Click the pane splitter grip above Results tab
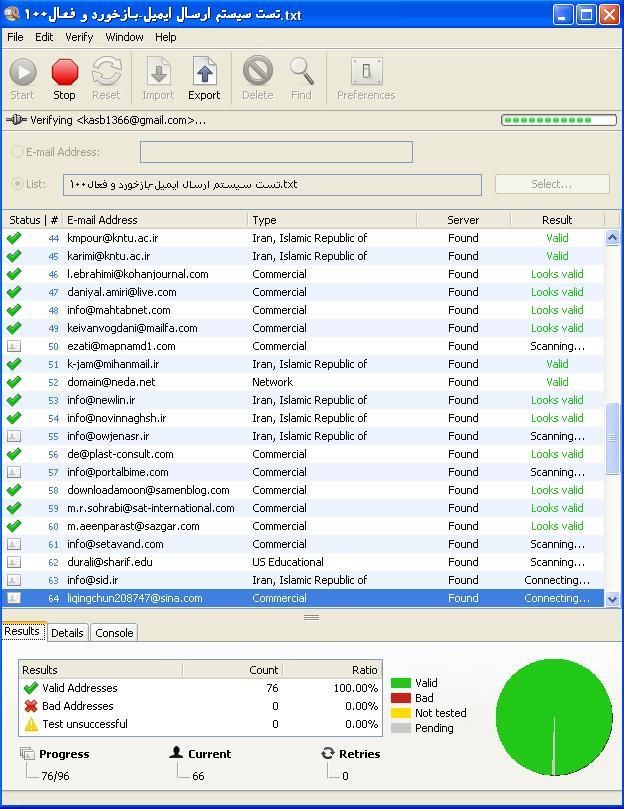Screen dimensions: 624x809 click(x=311, y=617)
